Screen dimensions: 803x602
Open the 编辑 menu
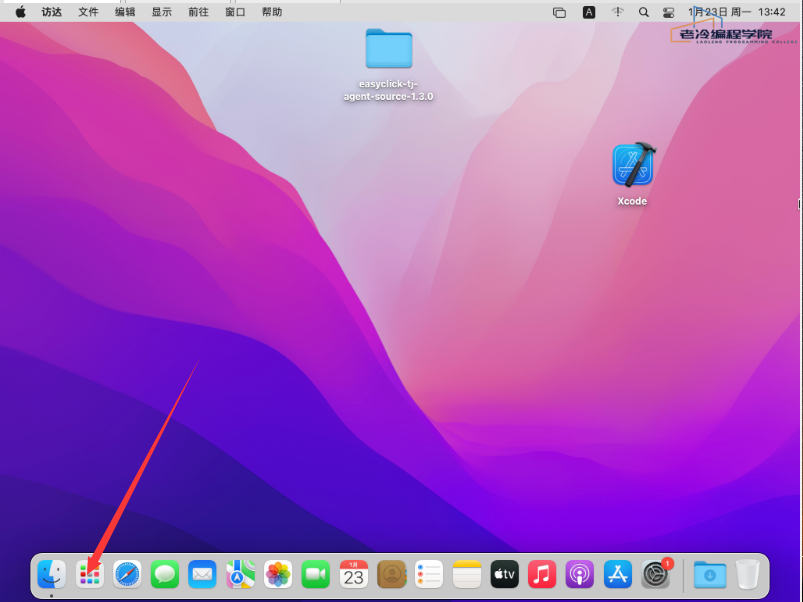[125, 12]
